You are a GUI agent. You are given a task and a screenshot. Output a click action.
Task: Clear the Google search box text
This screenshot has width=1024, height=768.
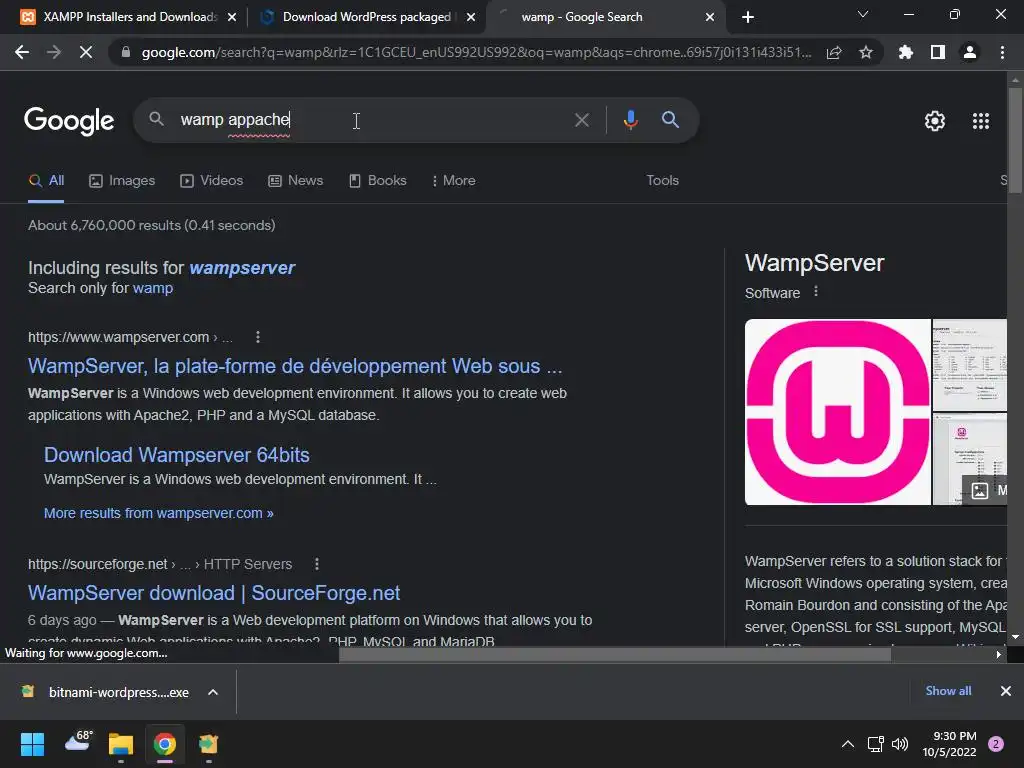coord(581,120)
